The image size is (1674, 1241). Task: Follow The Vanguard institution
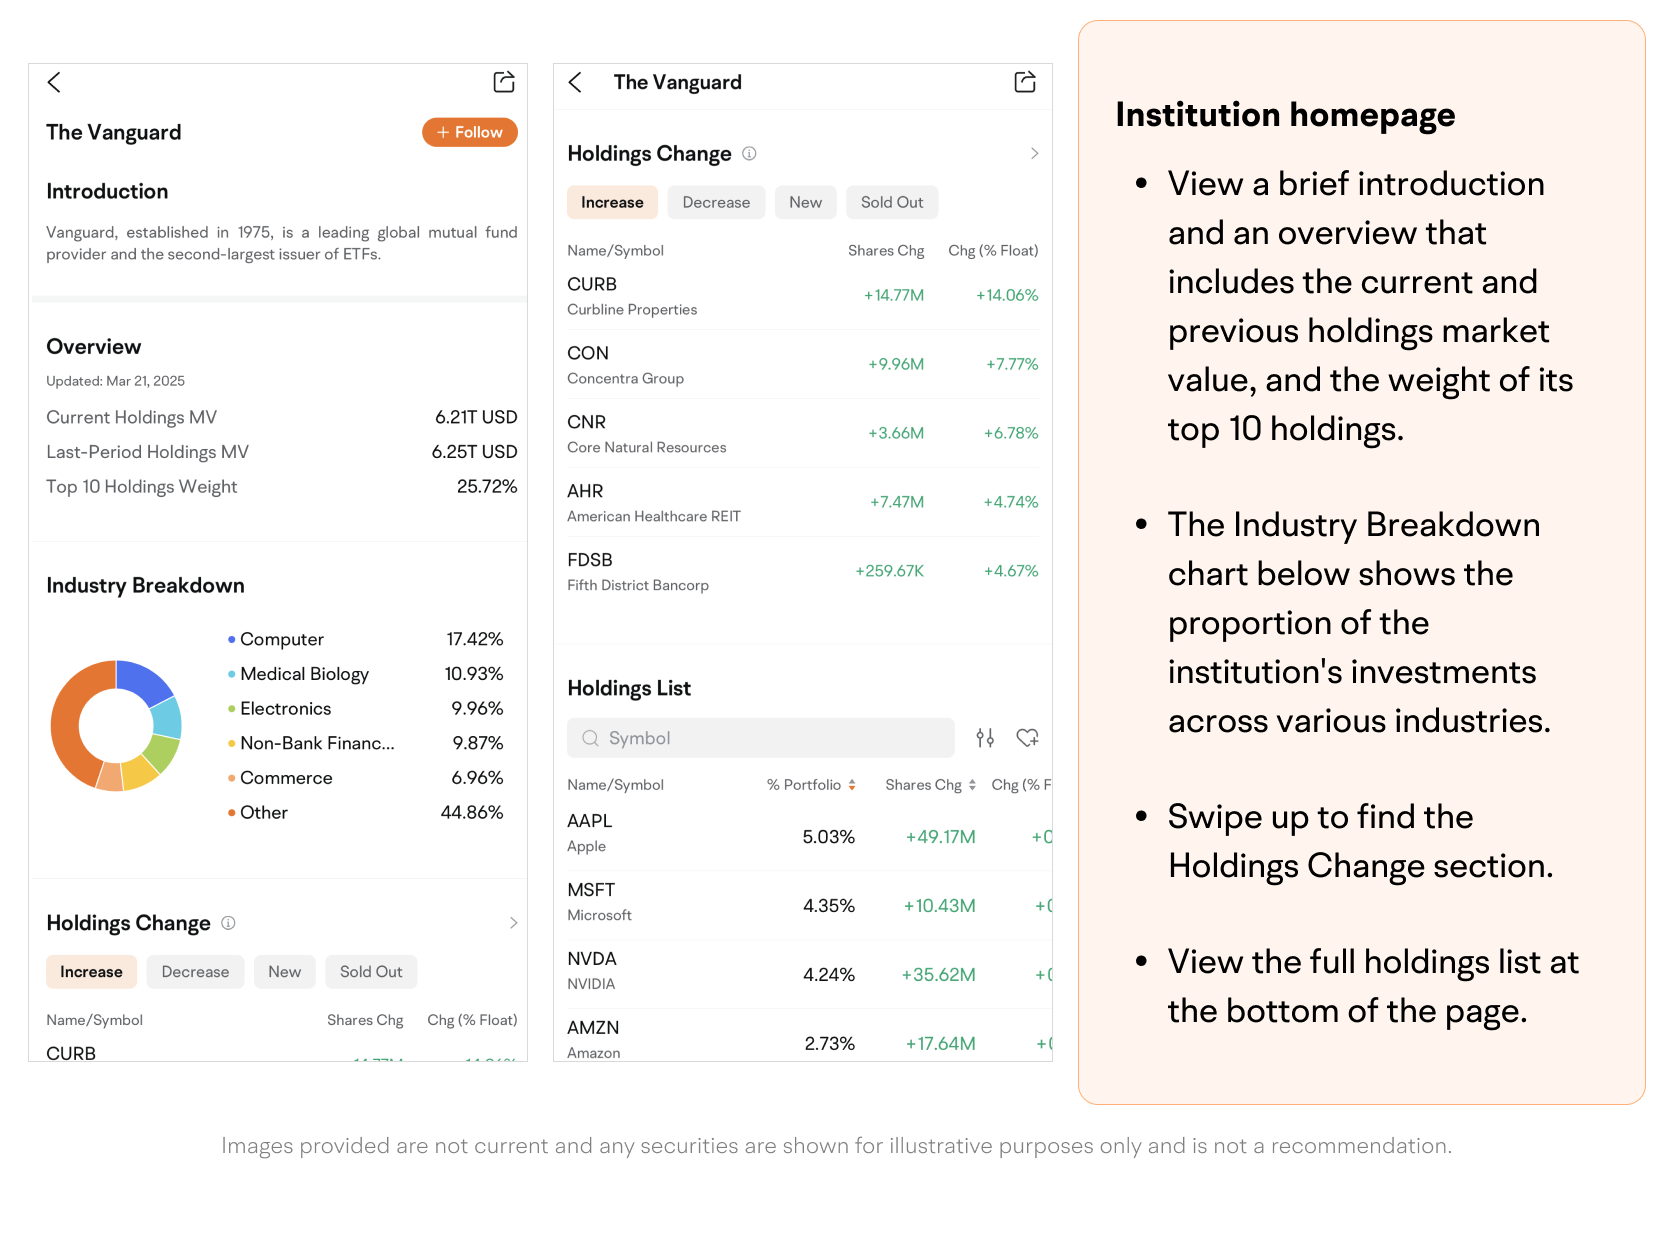coord(469,132)
